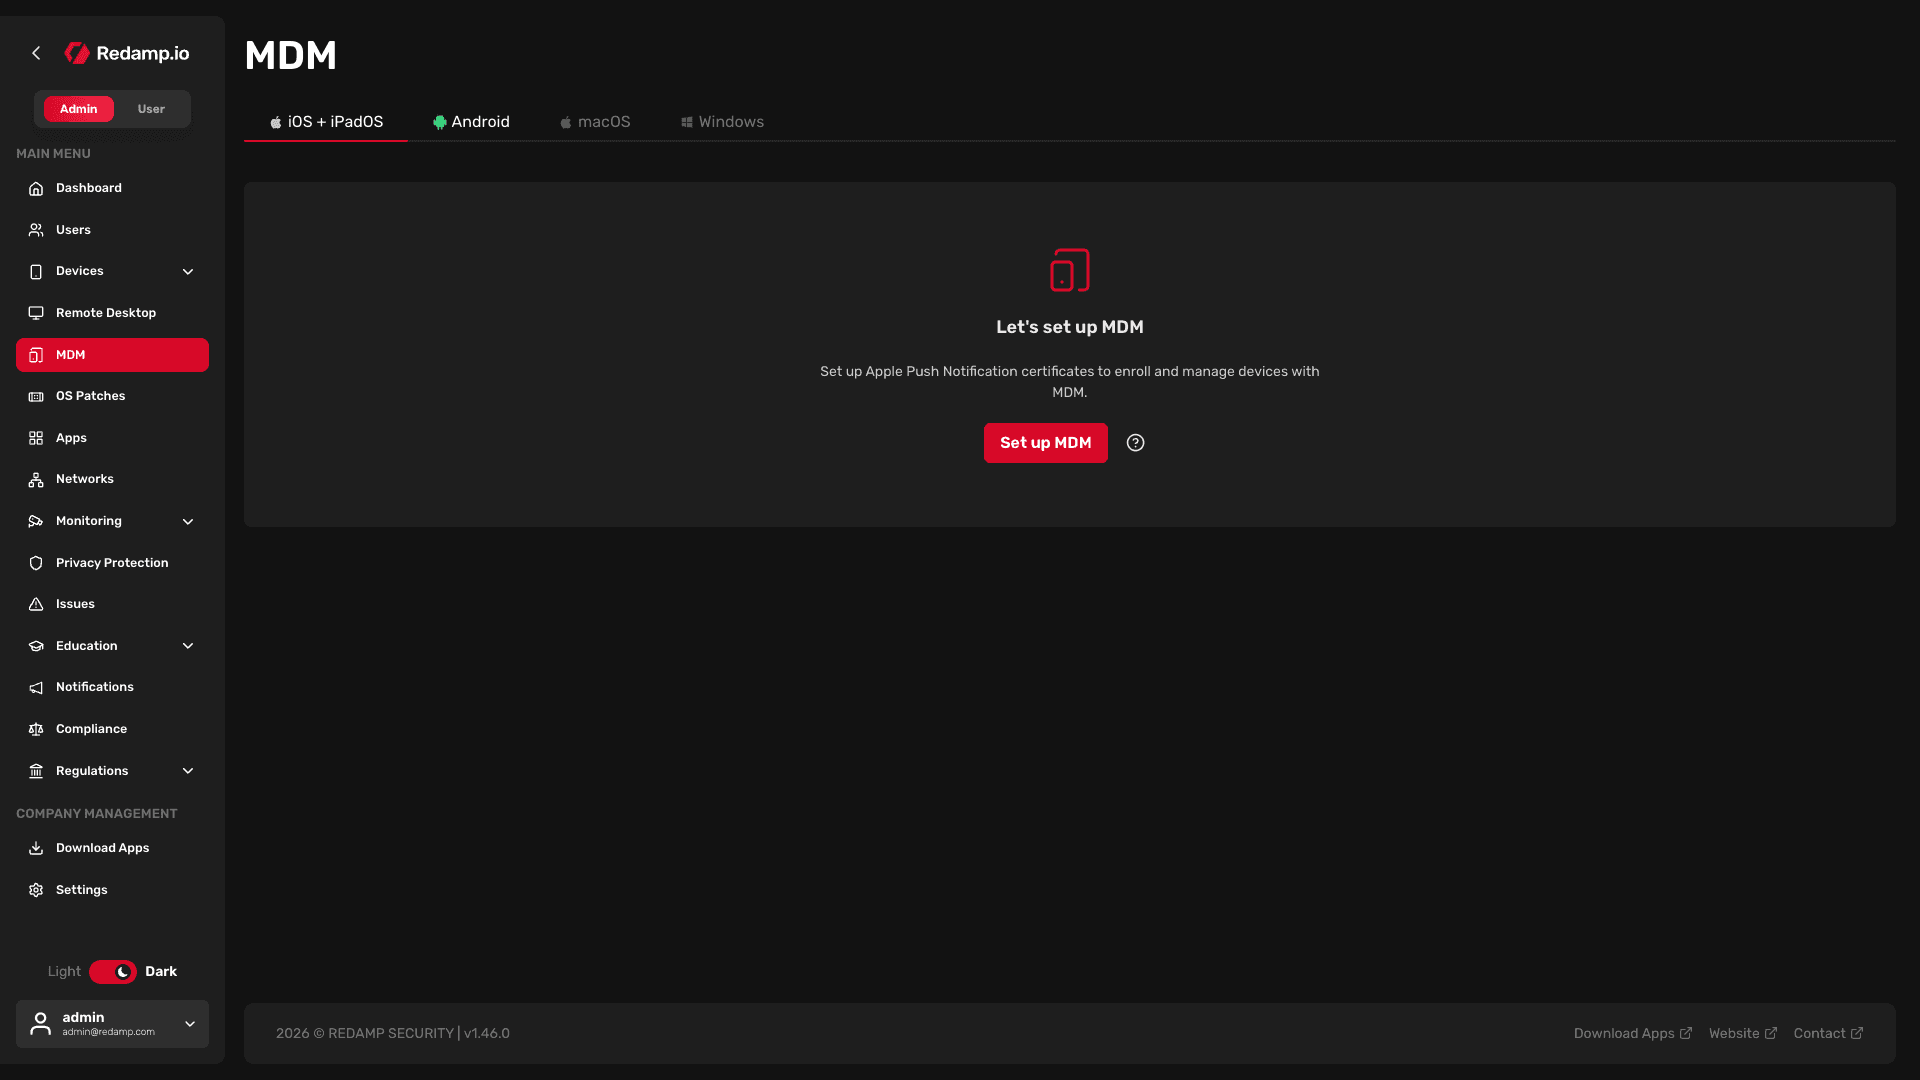Click Education graduation cap icon

36,646
